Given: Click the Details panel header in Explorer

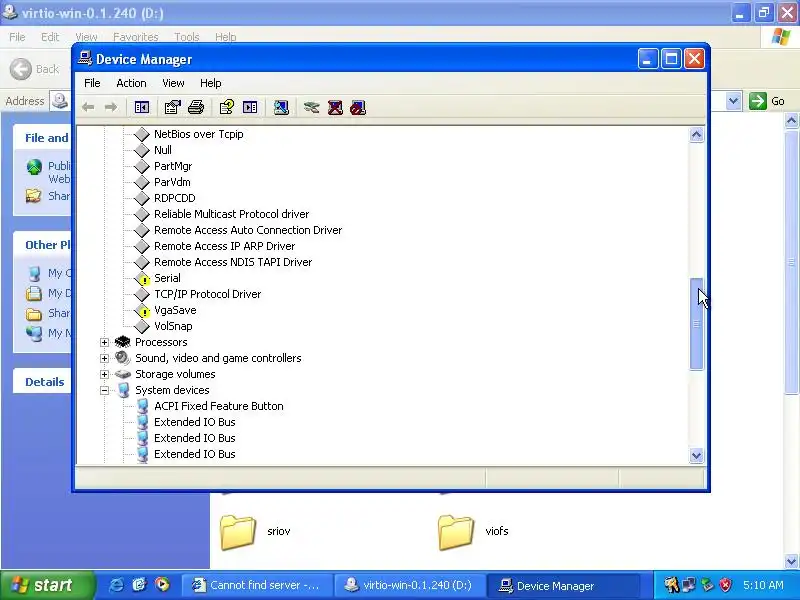Looking at the screenshot, I should (x=42, y=382).
